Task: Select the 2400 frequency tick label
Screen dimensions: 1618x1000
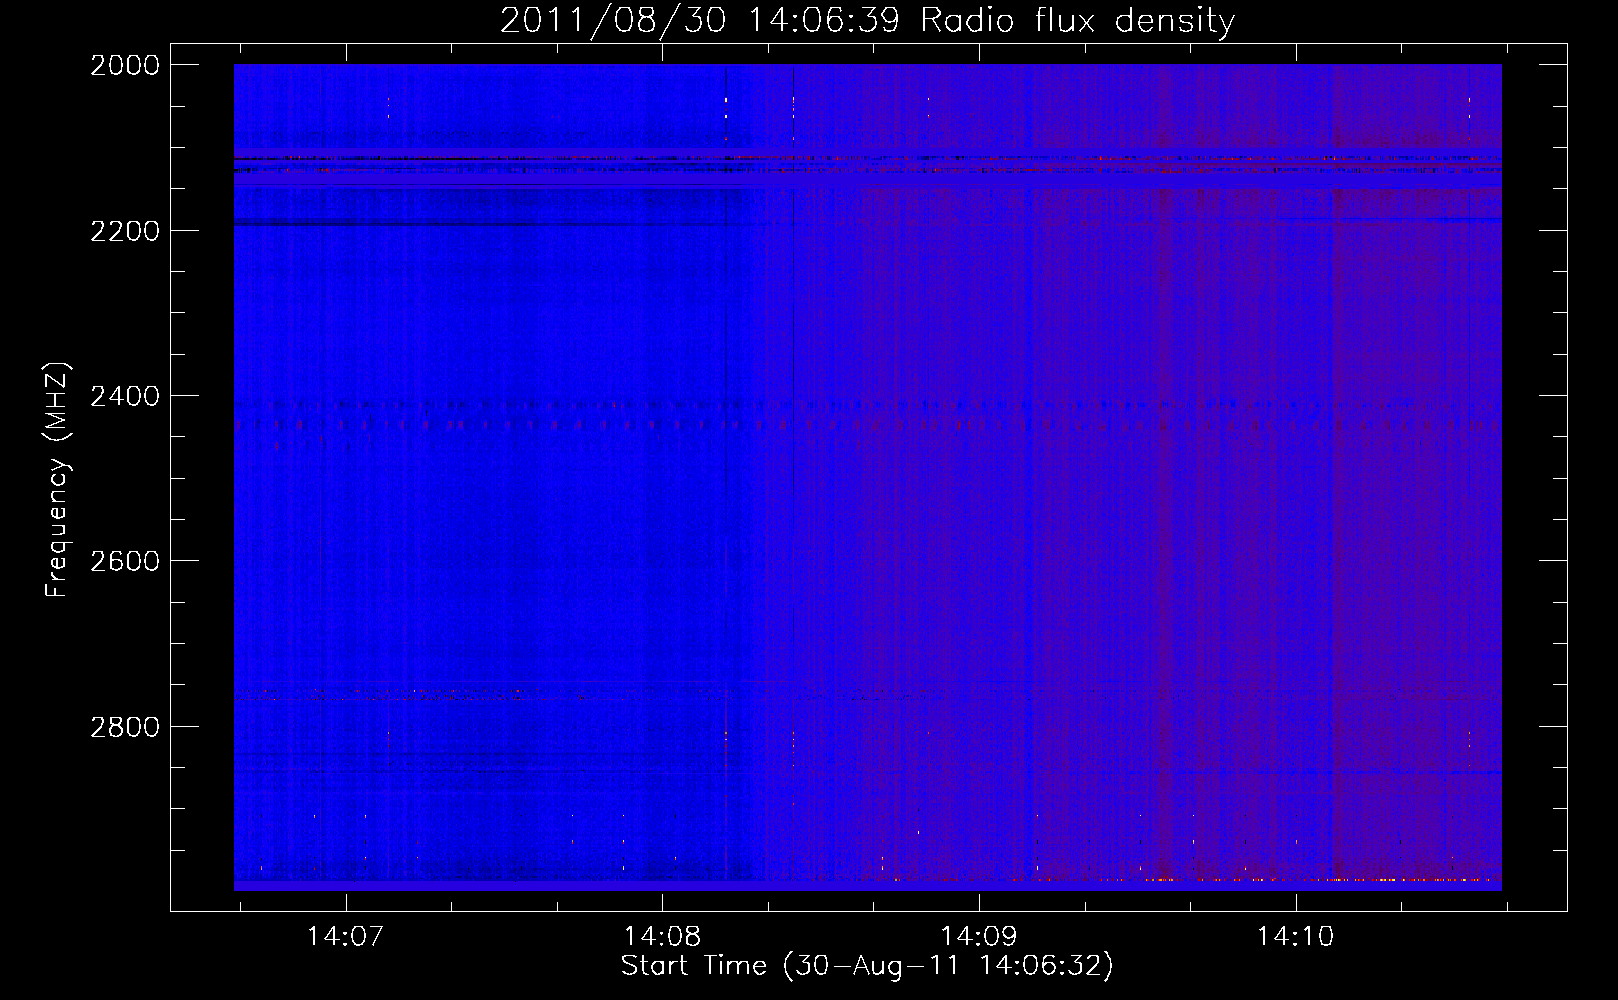Action: coord(125,397)
